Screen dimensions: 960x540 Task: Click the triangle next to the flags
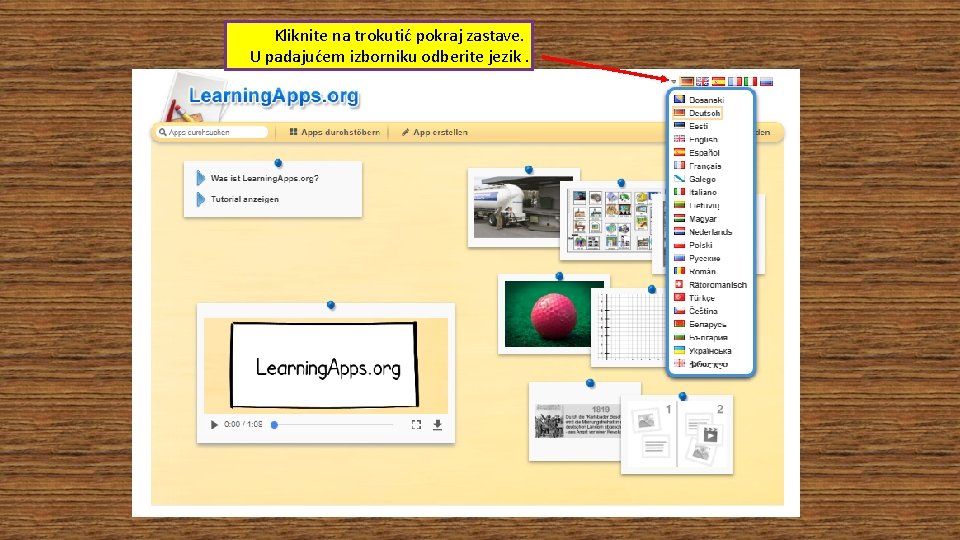point(673,81)
